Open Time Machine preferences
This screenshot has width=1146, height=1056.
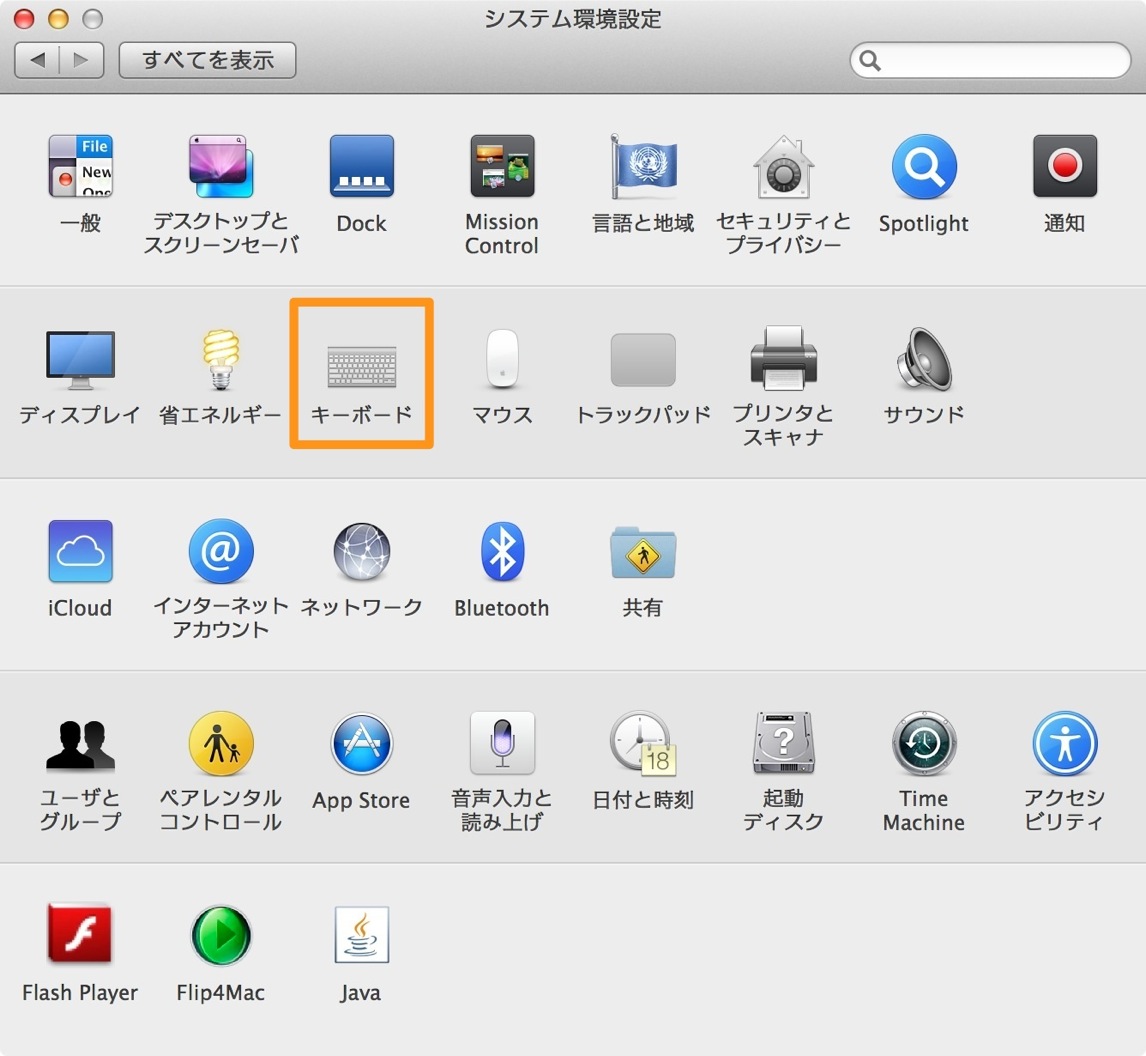coord(924,743)
